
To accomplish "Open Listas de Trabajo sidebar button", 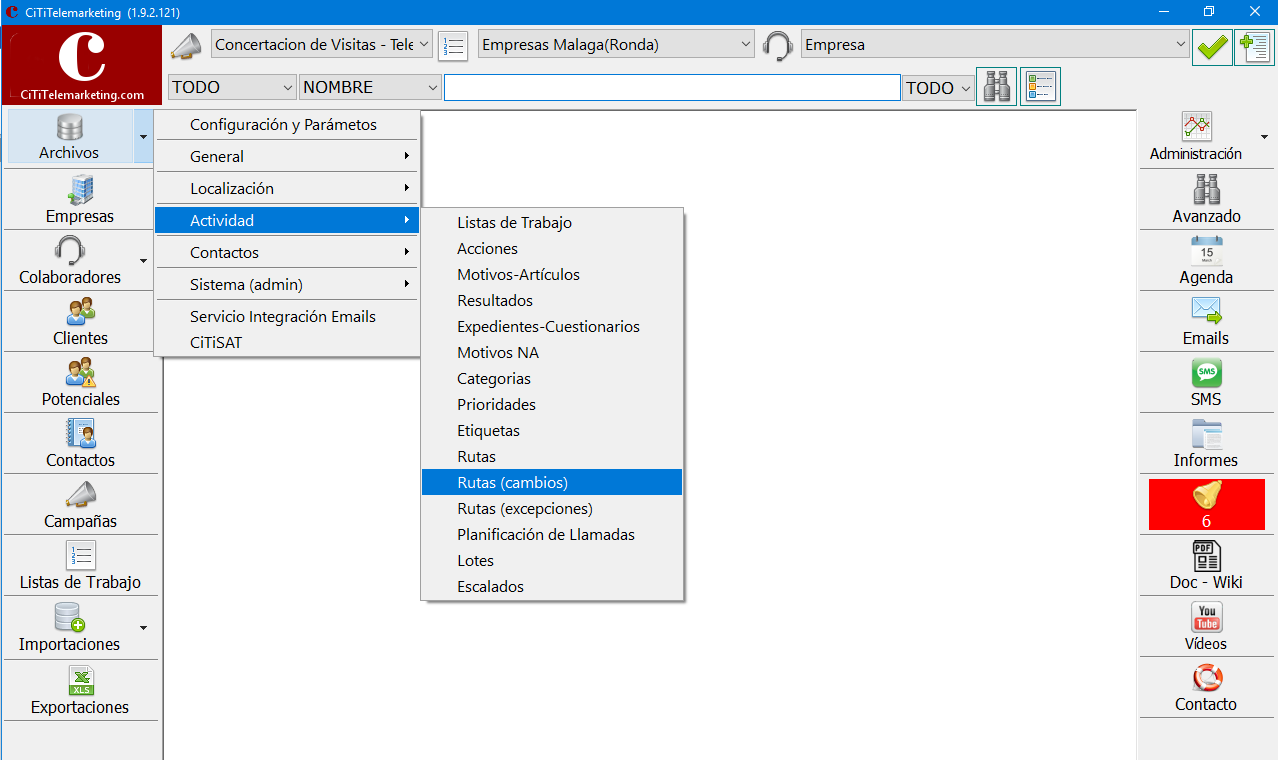I will [80, 566].
